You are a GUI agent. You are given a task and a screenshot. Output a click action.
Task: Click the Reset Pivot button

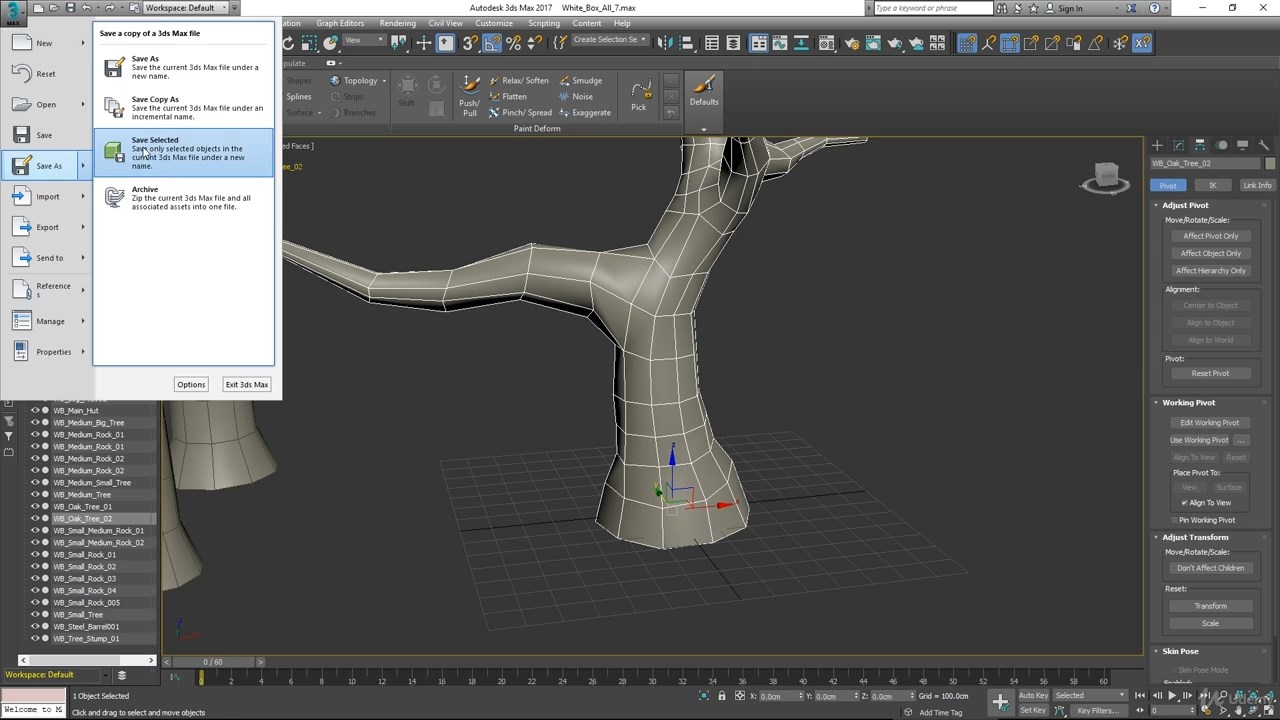[x=1210, y=373]
